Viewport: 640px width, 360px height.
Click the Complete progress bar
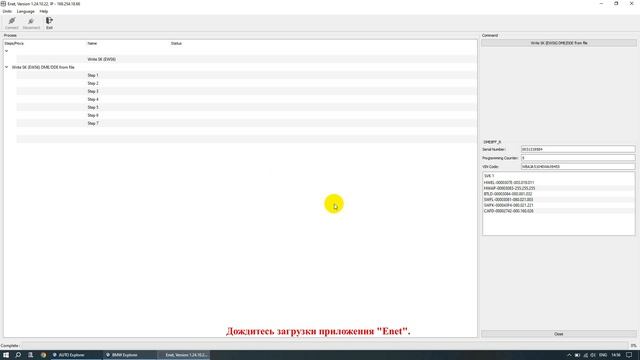pos(324,345)
